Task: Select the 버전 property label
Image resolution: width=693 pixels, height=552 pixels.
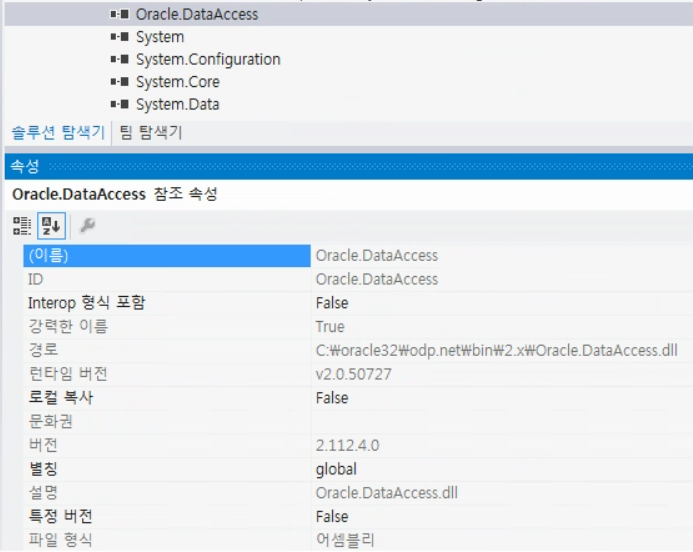Action: click(43, 445)
